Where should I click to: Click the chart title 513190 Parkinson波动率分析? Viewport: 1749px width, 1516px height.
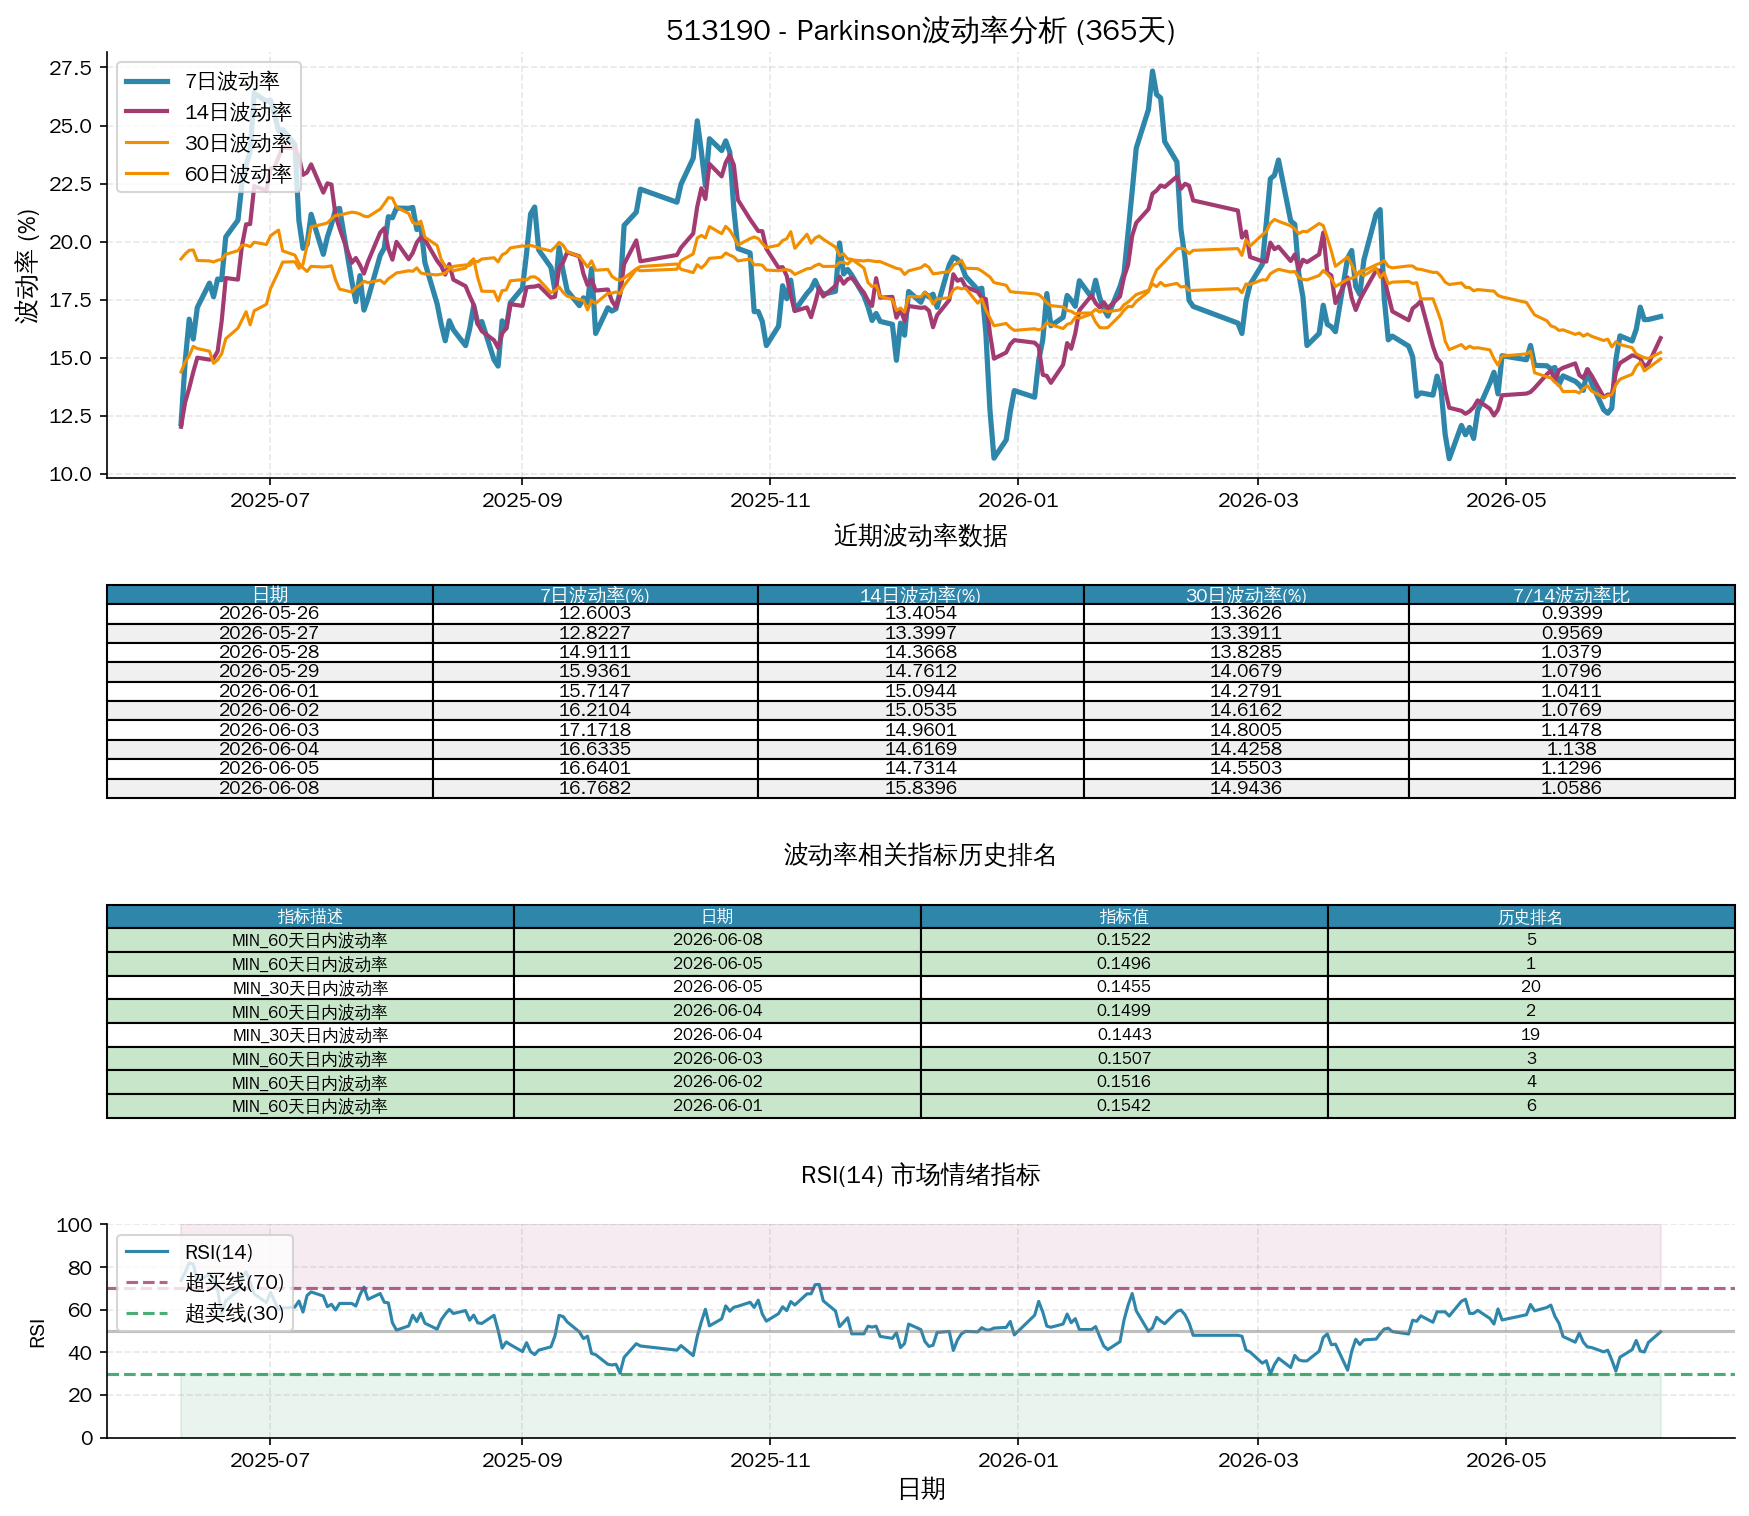pos(921,31)
